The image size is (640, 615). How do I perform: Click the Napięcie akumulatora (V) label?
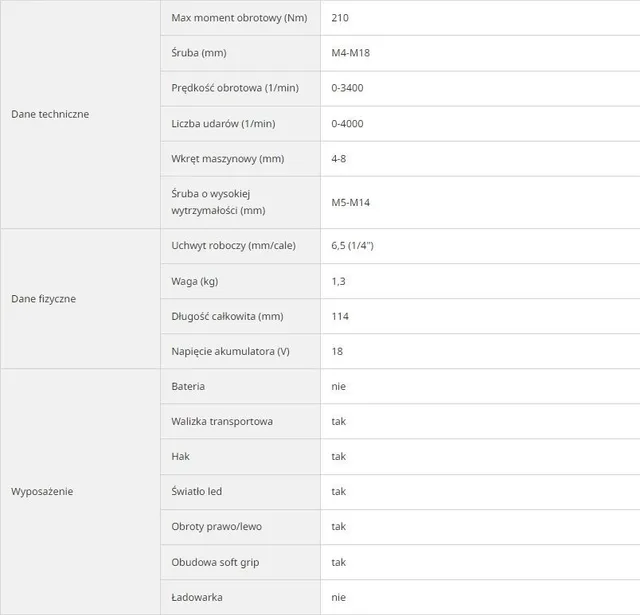pos(231,351)
